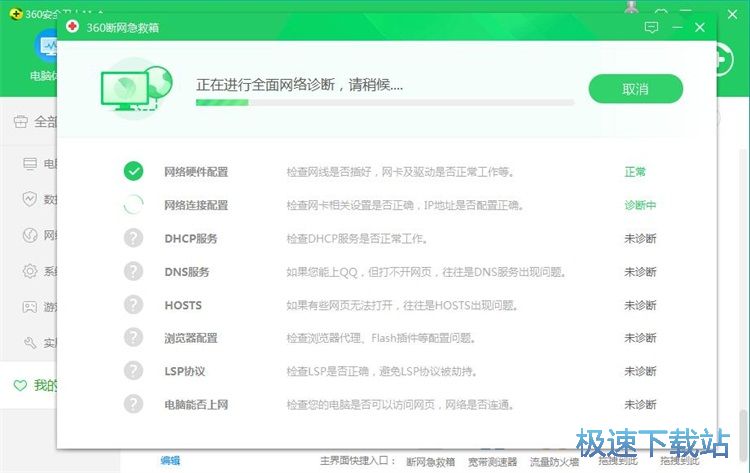This screenshot has width=750, height=473.
Task: Select the DHCP服务 item label
Action: 191,238
